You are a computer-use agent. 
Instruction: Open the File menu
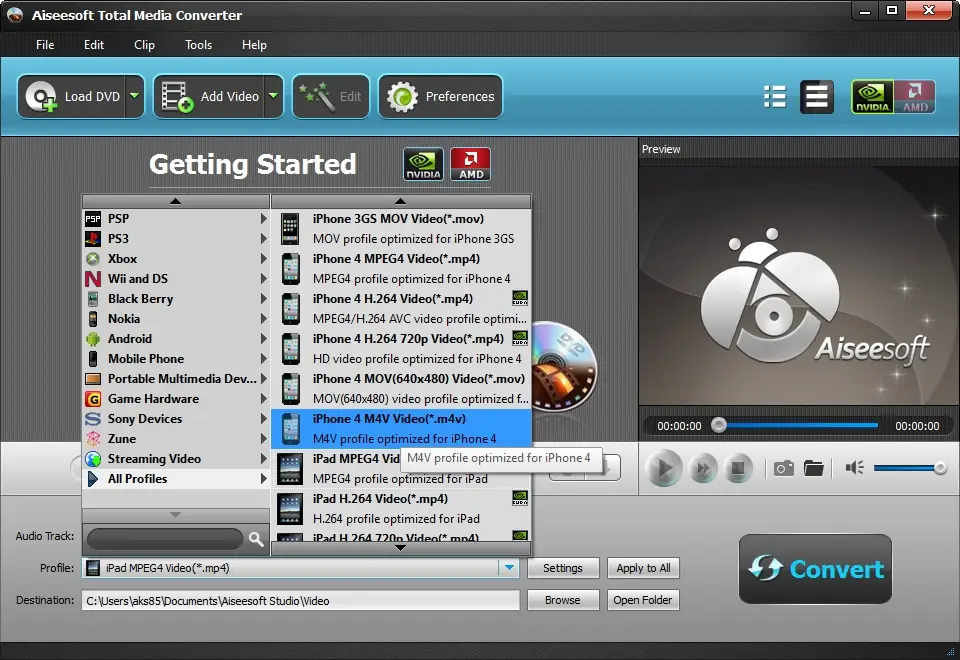click(x=45, y=45)
